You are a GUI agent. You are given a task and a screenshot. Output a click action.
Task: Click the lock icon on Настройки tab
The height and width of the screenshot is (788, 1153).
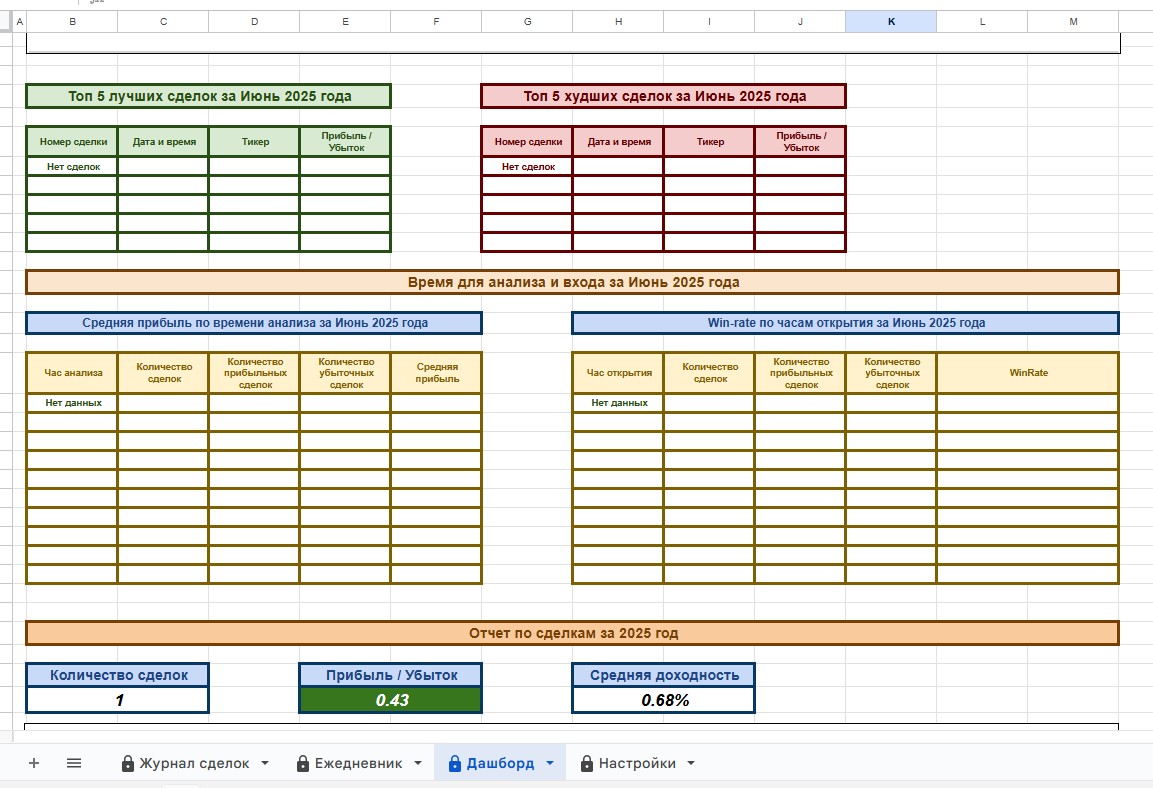click(587, 764)
